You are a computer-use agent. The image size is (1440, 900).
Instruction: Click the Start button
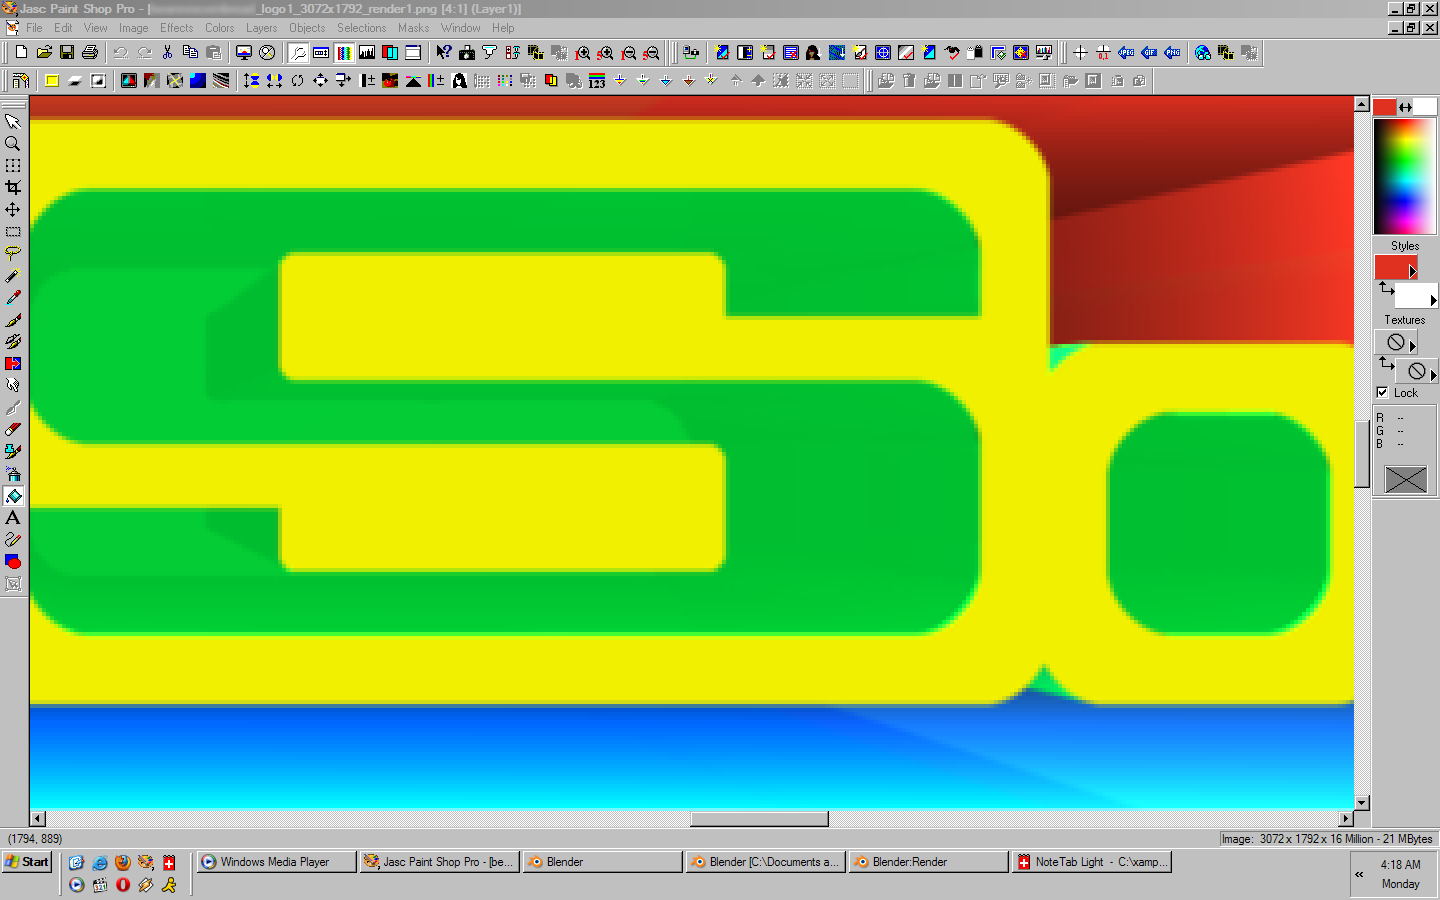tap(27, 862)
